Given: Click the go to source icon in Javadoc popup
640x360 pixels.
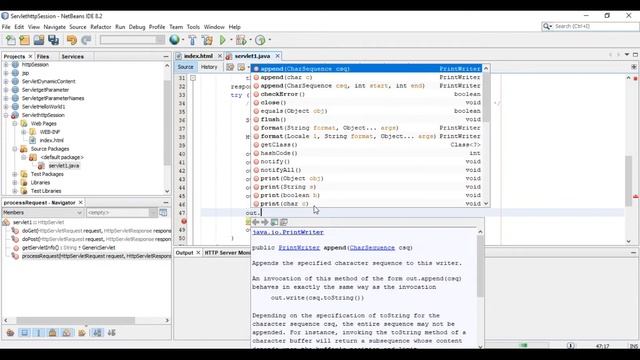Looking at the screenshot, I should coord(284,222).
